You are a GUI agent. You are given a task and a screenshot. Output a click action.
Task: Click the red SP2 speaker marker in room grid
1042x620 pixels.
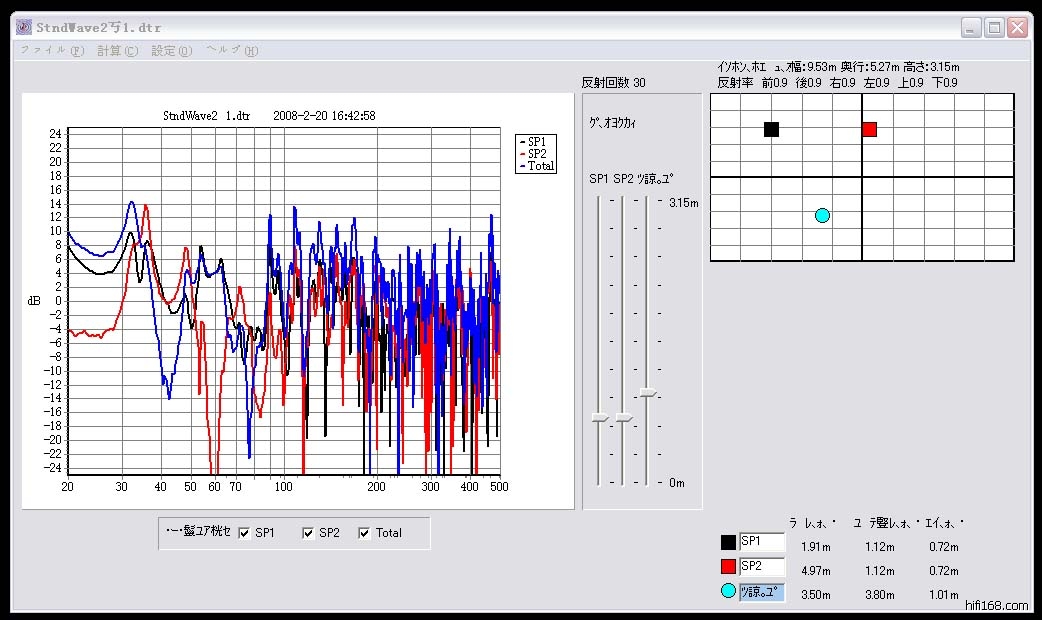pos(869,129)
